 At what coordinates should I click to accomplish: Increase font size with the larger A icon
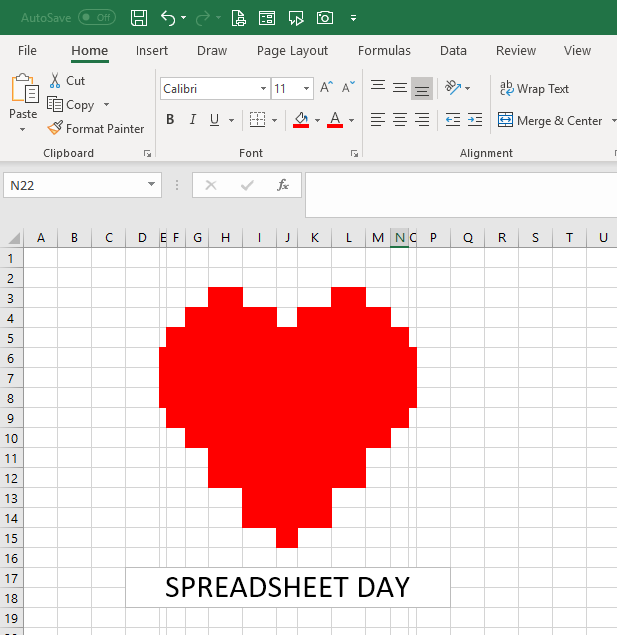pyautogui.click(x=326, y=87)
